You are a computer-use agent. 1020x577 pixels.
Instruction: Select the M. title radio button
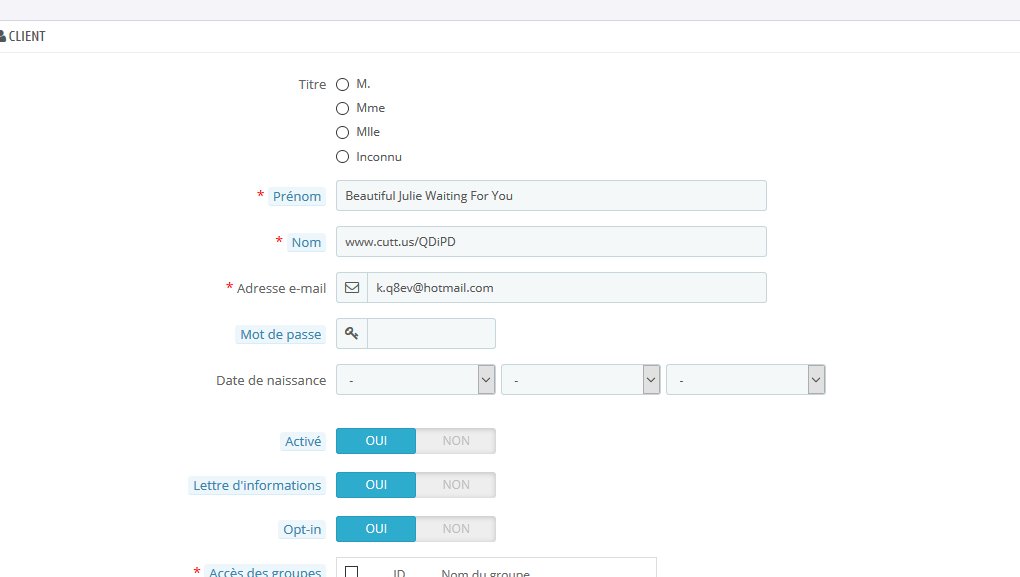point(343,85)
